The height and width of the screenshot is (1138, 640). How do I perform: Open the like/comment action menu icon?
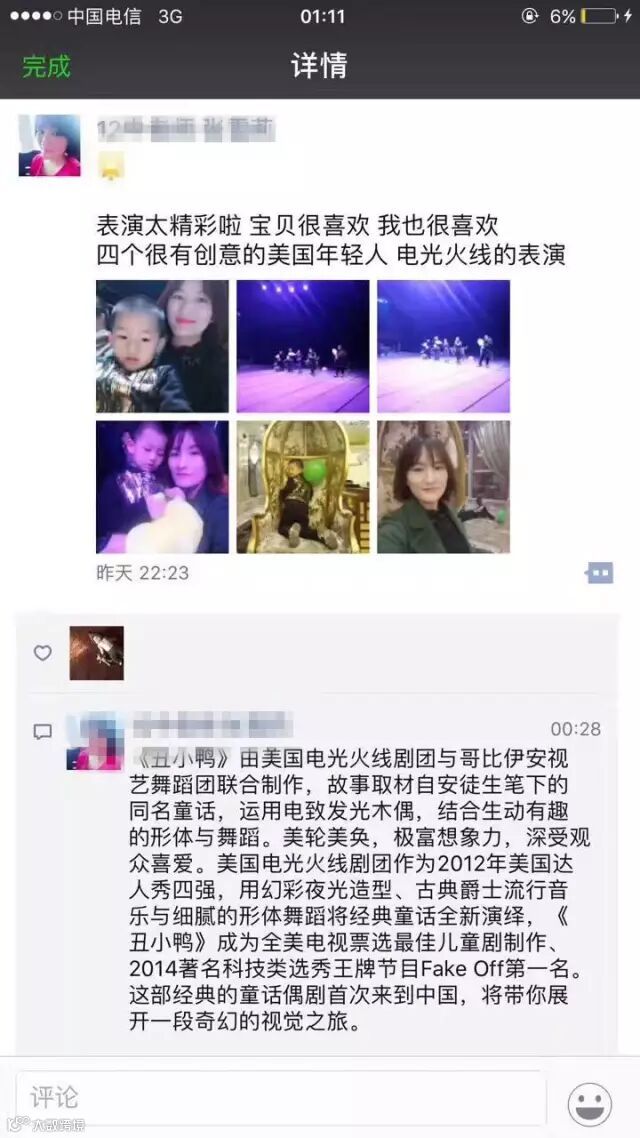click(600, 573)
